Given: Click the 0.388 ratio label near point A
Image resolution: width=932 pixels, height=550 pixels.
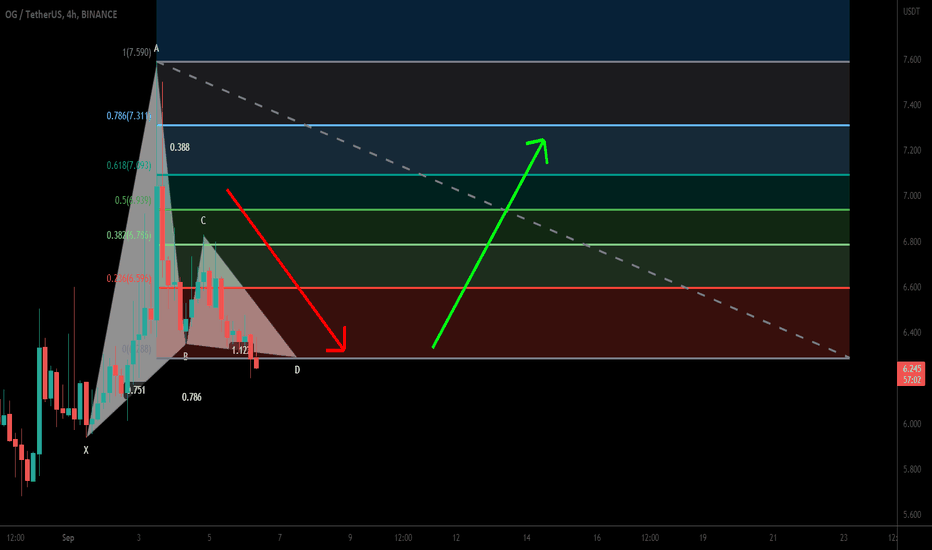Looking at the screenshot, I should point(180,147).
